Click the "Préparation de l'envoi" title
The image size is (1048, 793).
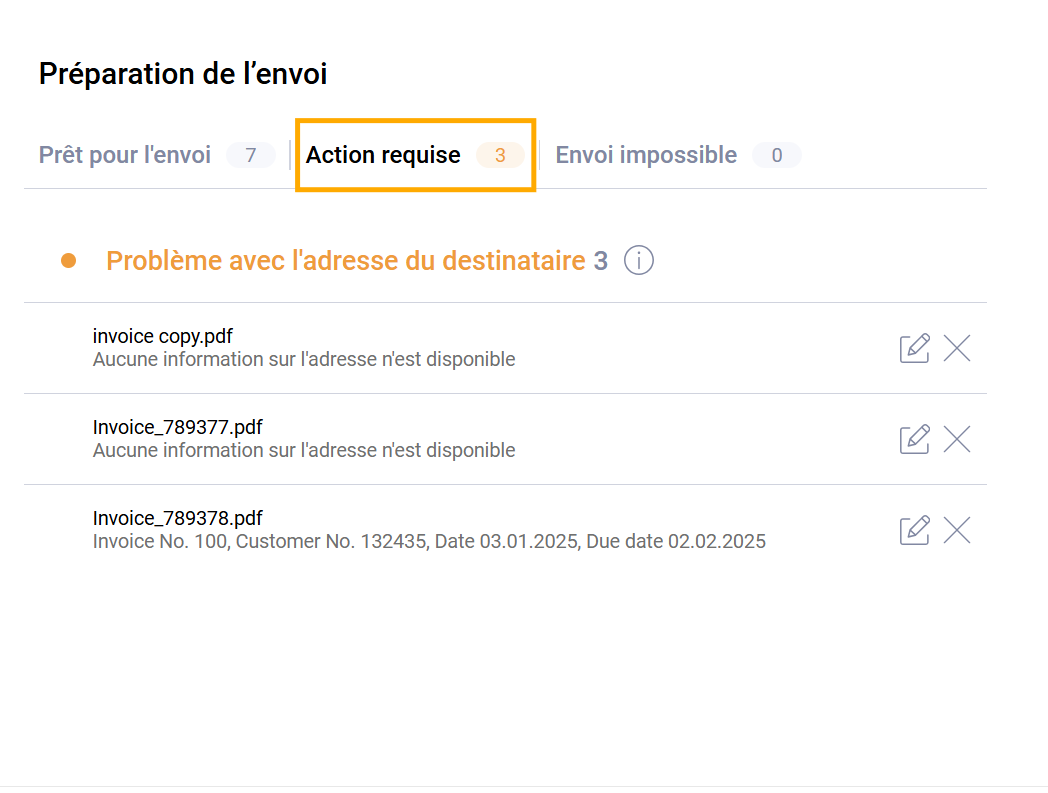point(183,73)
